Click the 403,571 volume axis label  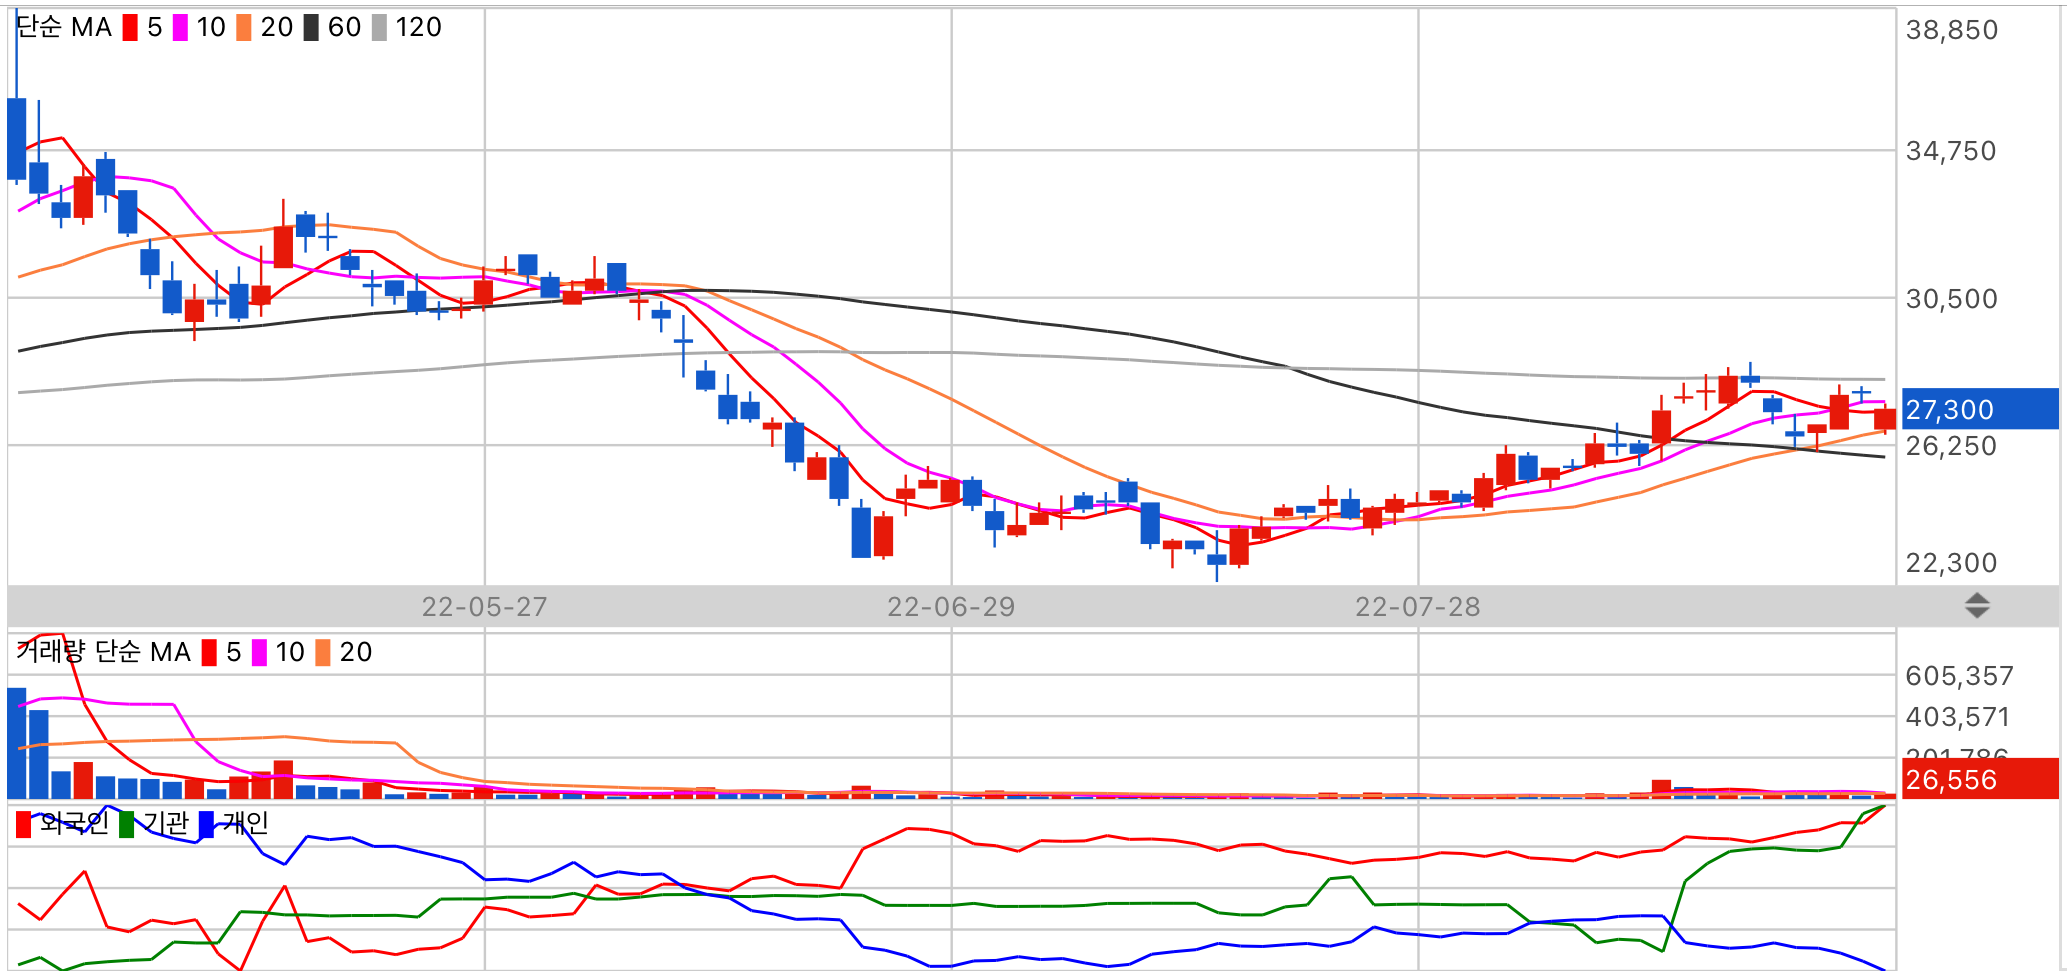[x=1957, y=717]
